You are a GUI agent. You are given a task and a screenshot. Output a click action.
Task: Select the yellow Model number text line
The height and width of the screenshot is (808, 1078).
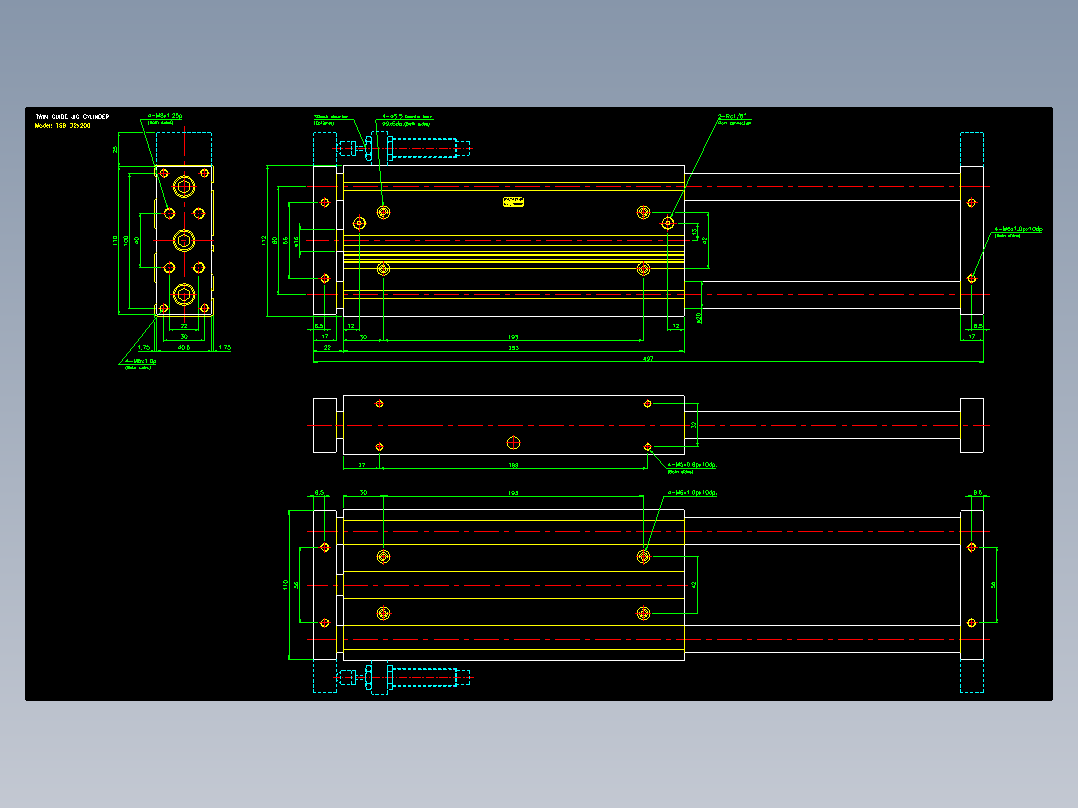point(63,126)
